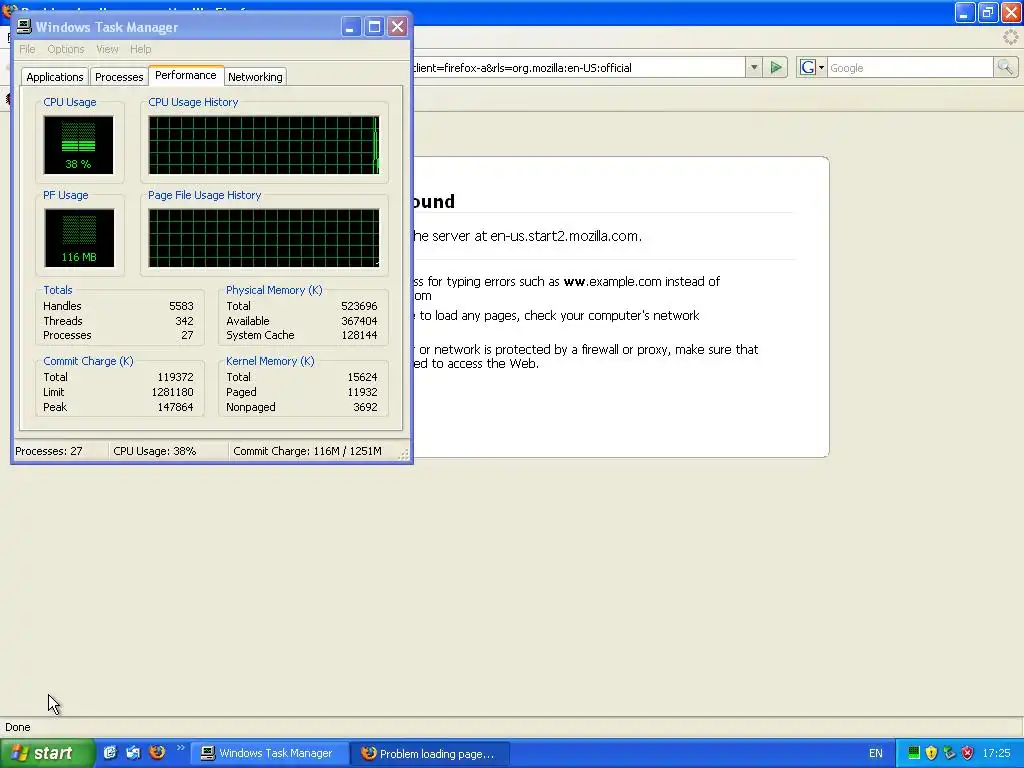Switch to the Windows Task Manager taskbar button
Viewport: 1024px width, 768px height.
268,754
